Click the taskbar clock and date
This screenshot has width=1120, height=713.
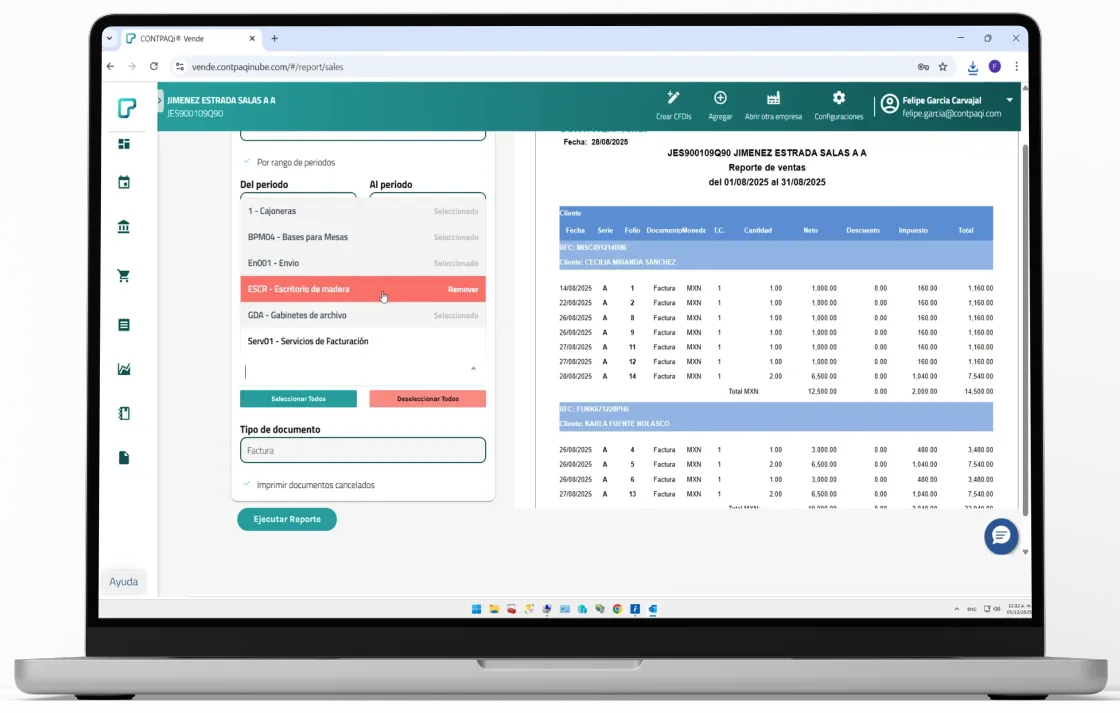point(1018,609)
